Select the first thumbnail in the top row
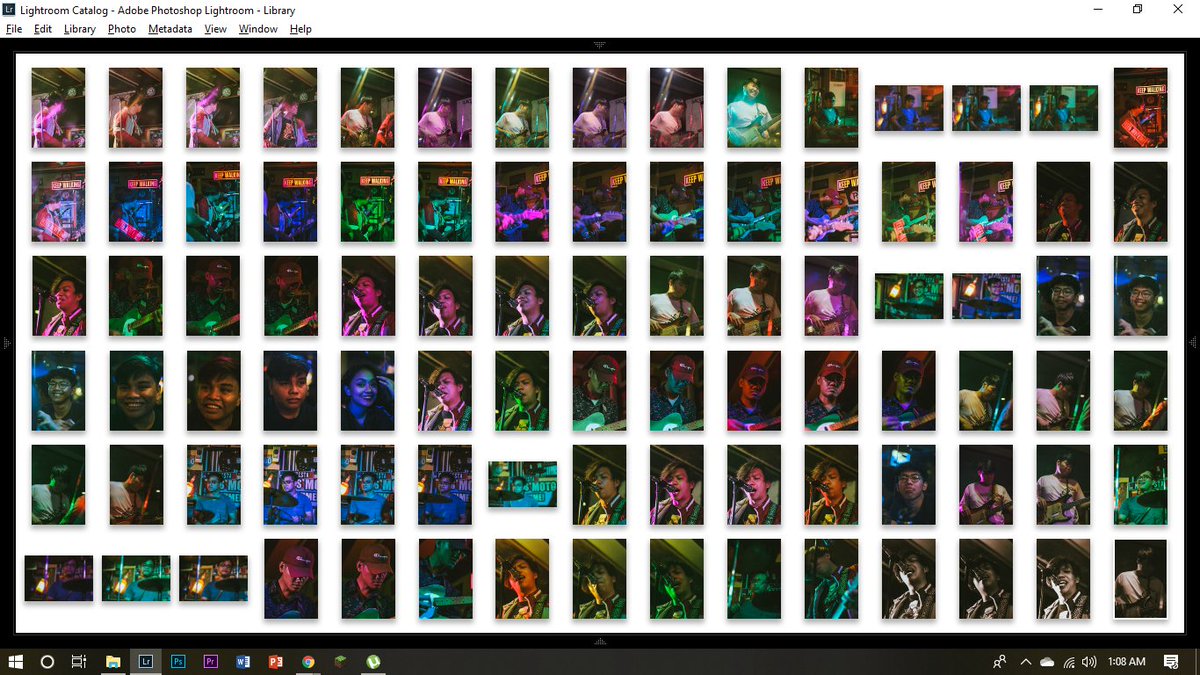 pos(58,108)
